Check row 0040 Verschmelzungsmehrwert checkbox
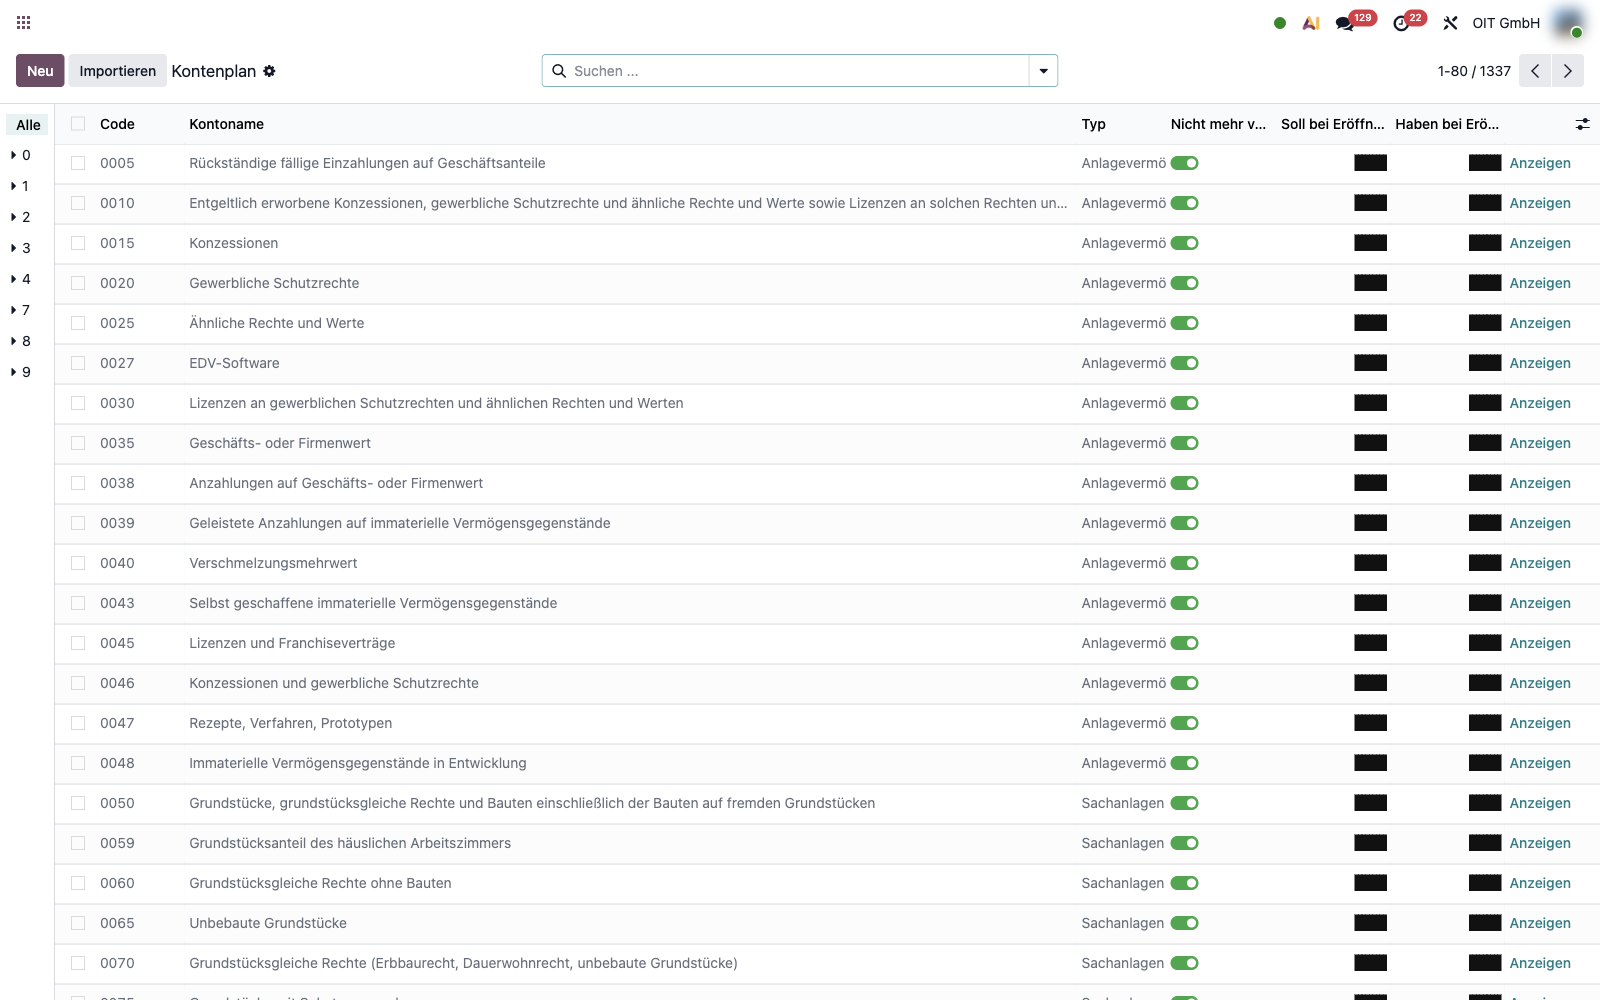The height and width of the screenshot is (1000, 1600). [78, 563]
